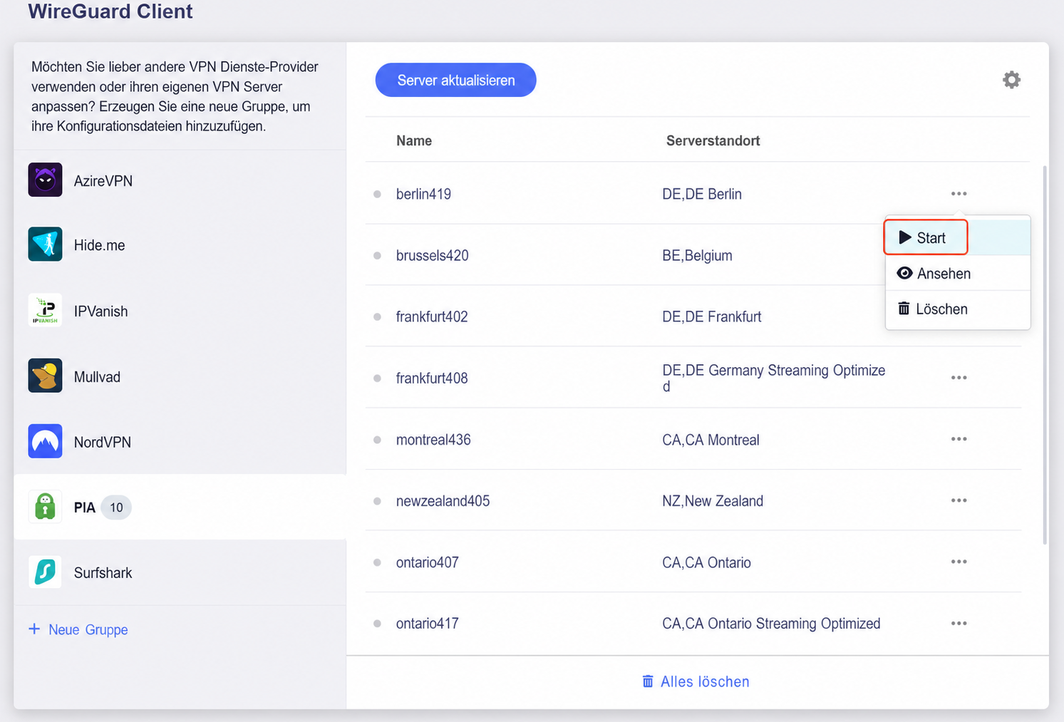This screenshot has width=1064, height=722.
Task: Select the Mullvad provider icon
Action: (x=45, y=376)
